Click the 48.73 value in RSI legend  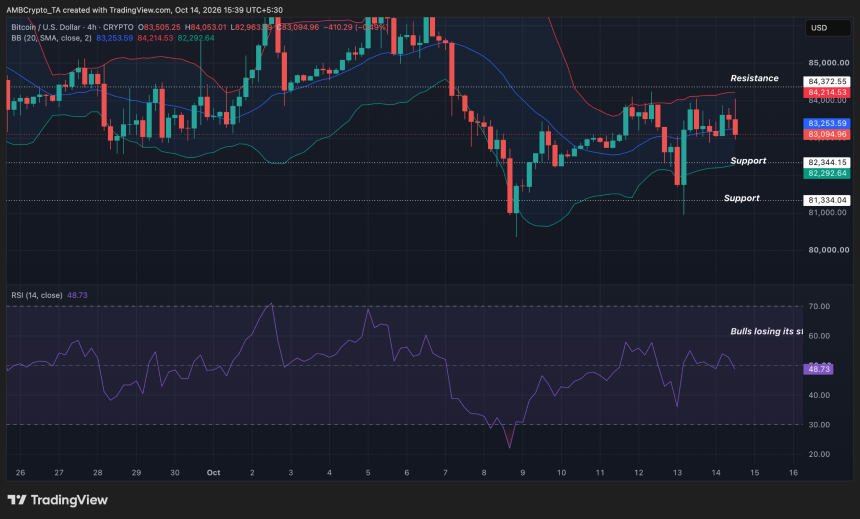click(x=77, y=295)
